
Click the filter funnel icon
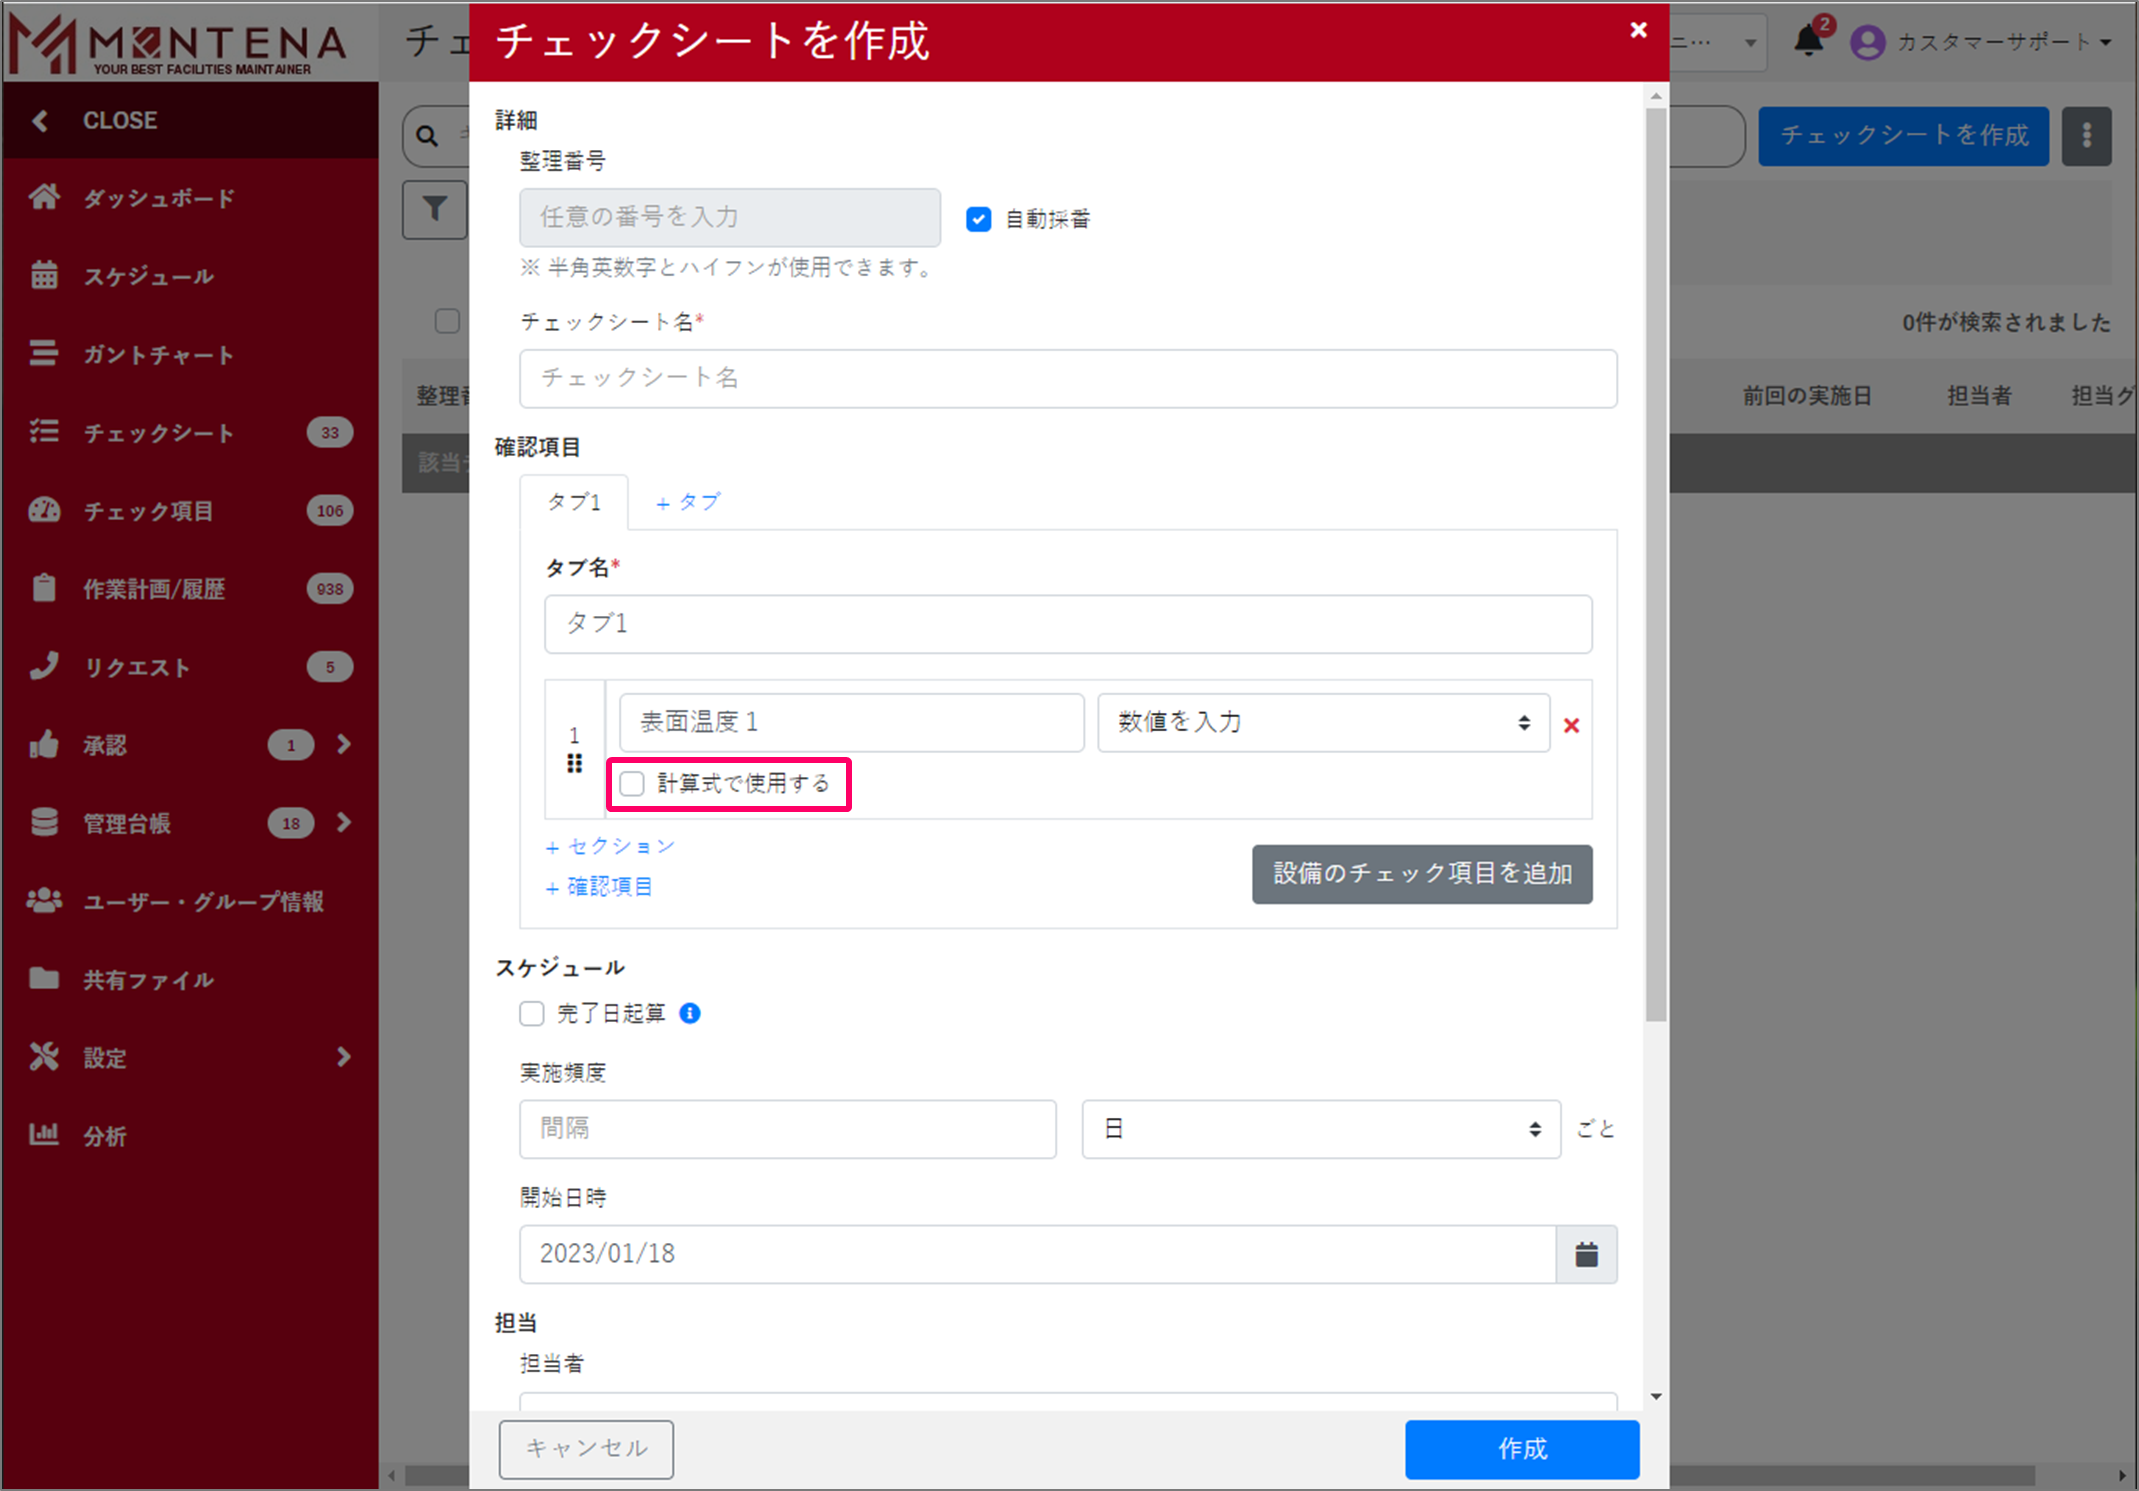pos(435,209)
